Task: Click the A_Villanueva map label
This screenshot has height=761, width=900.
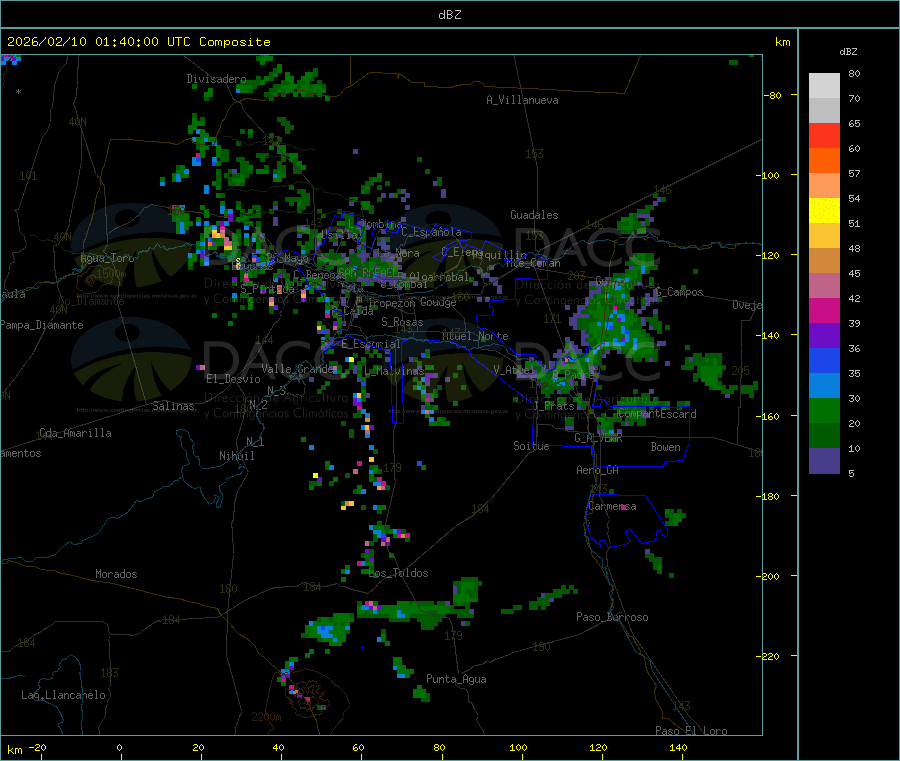Action: [522, 100]
